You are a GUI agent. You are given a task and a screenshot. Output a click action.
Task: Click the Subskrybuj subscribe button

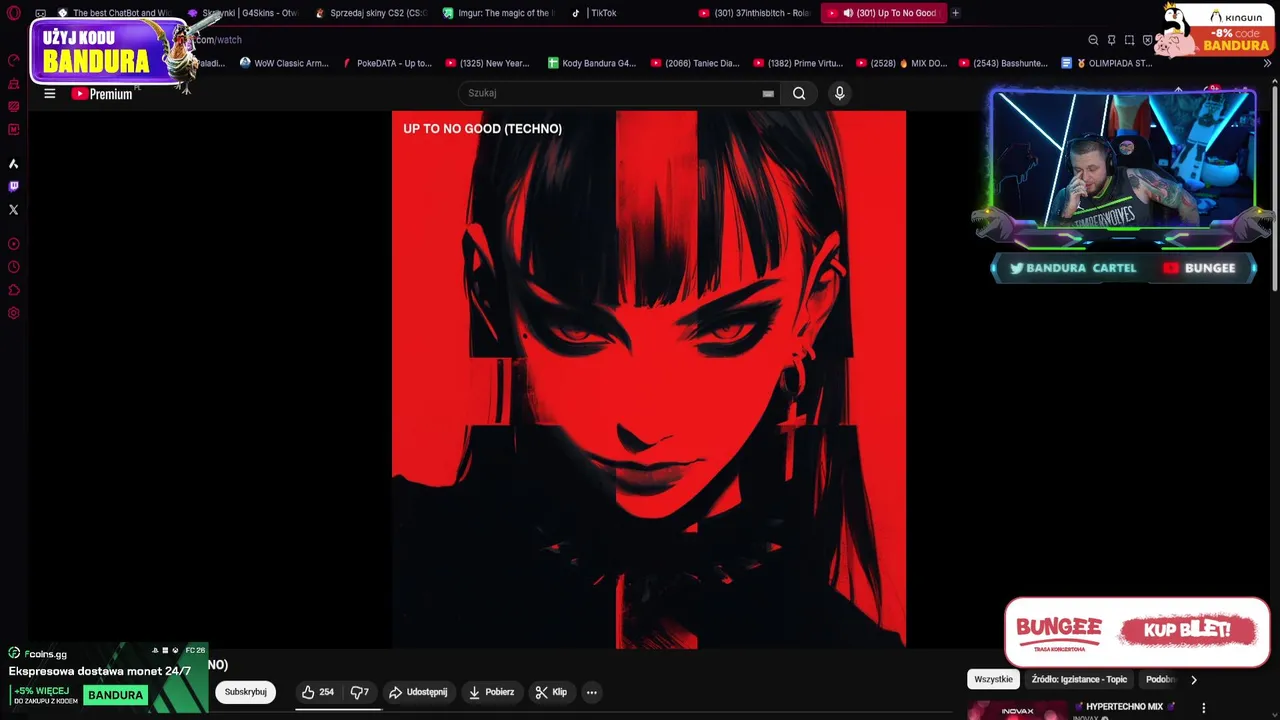(245, 692)
